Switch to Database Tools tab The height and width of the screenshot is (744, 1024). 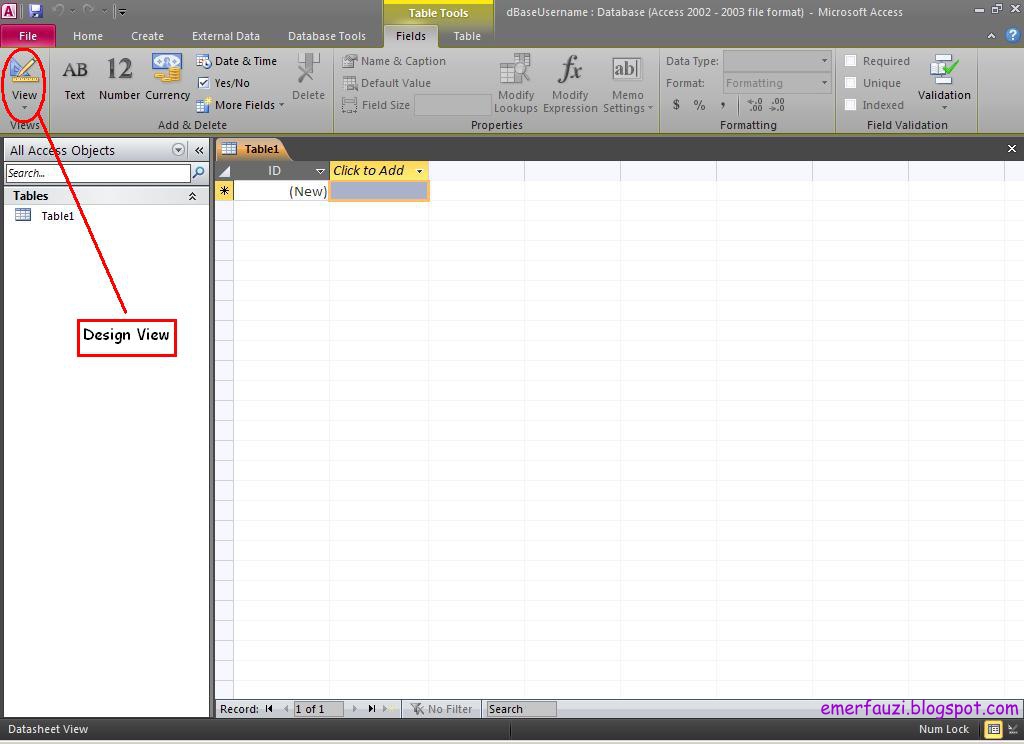[x=327, y=36]
